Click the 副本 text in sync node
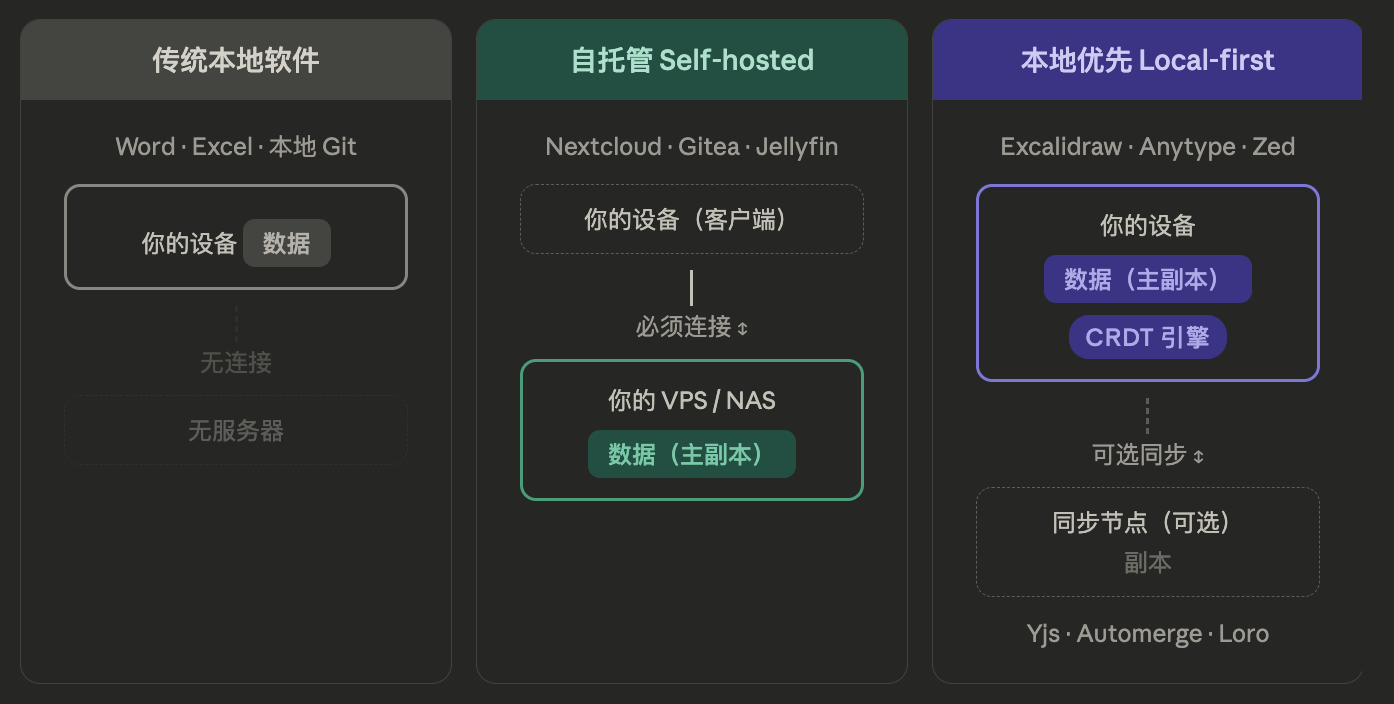The height and width of the screenshot is (704, 1394). [x=1147, y=563]
